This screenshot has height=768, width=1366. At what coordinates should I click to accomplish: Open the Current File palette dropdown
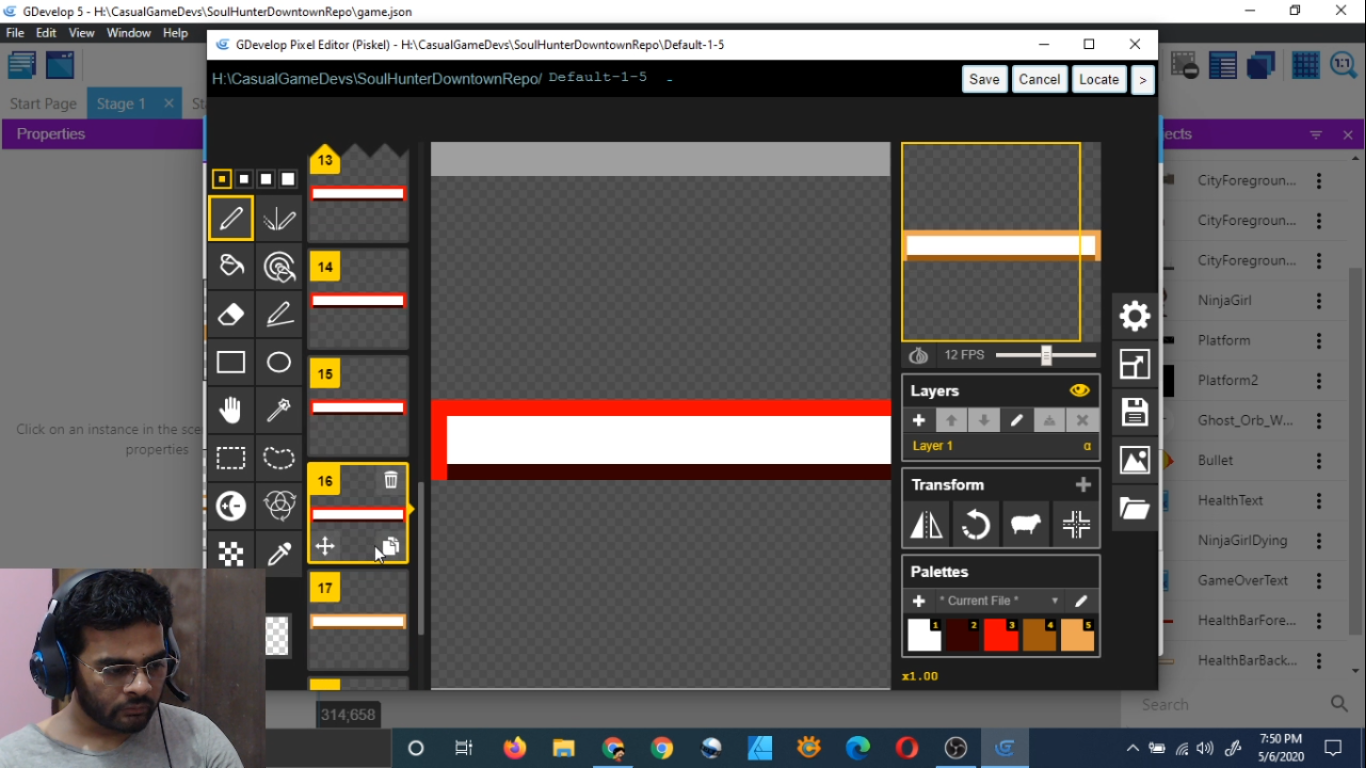click(x=998, y=601)
